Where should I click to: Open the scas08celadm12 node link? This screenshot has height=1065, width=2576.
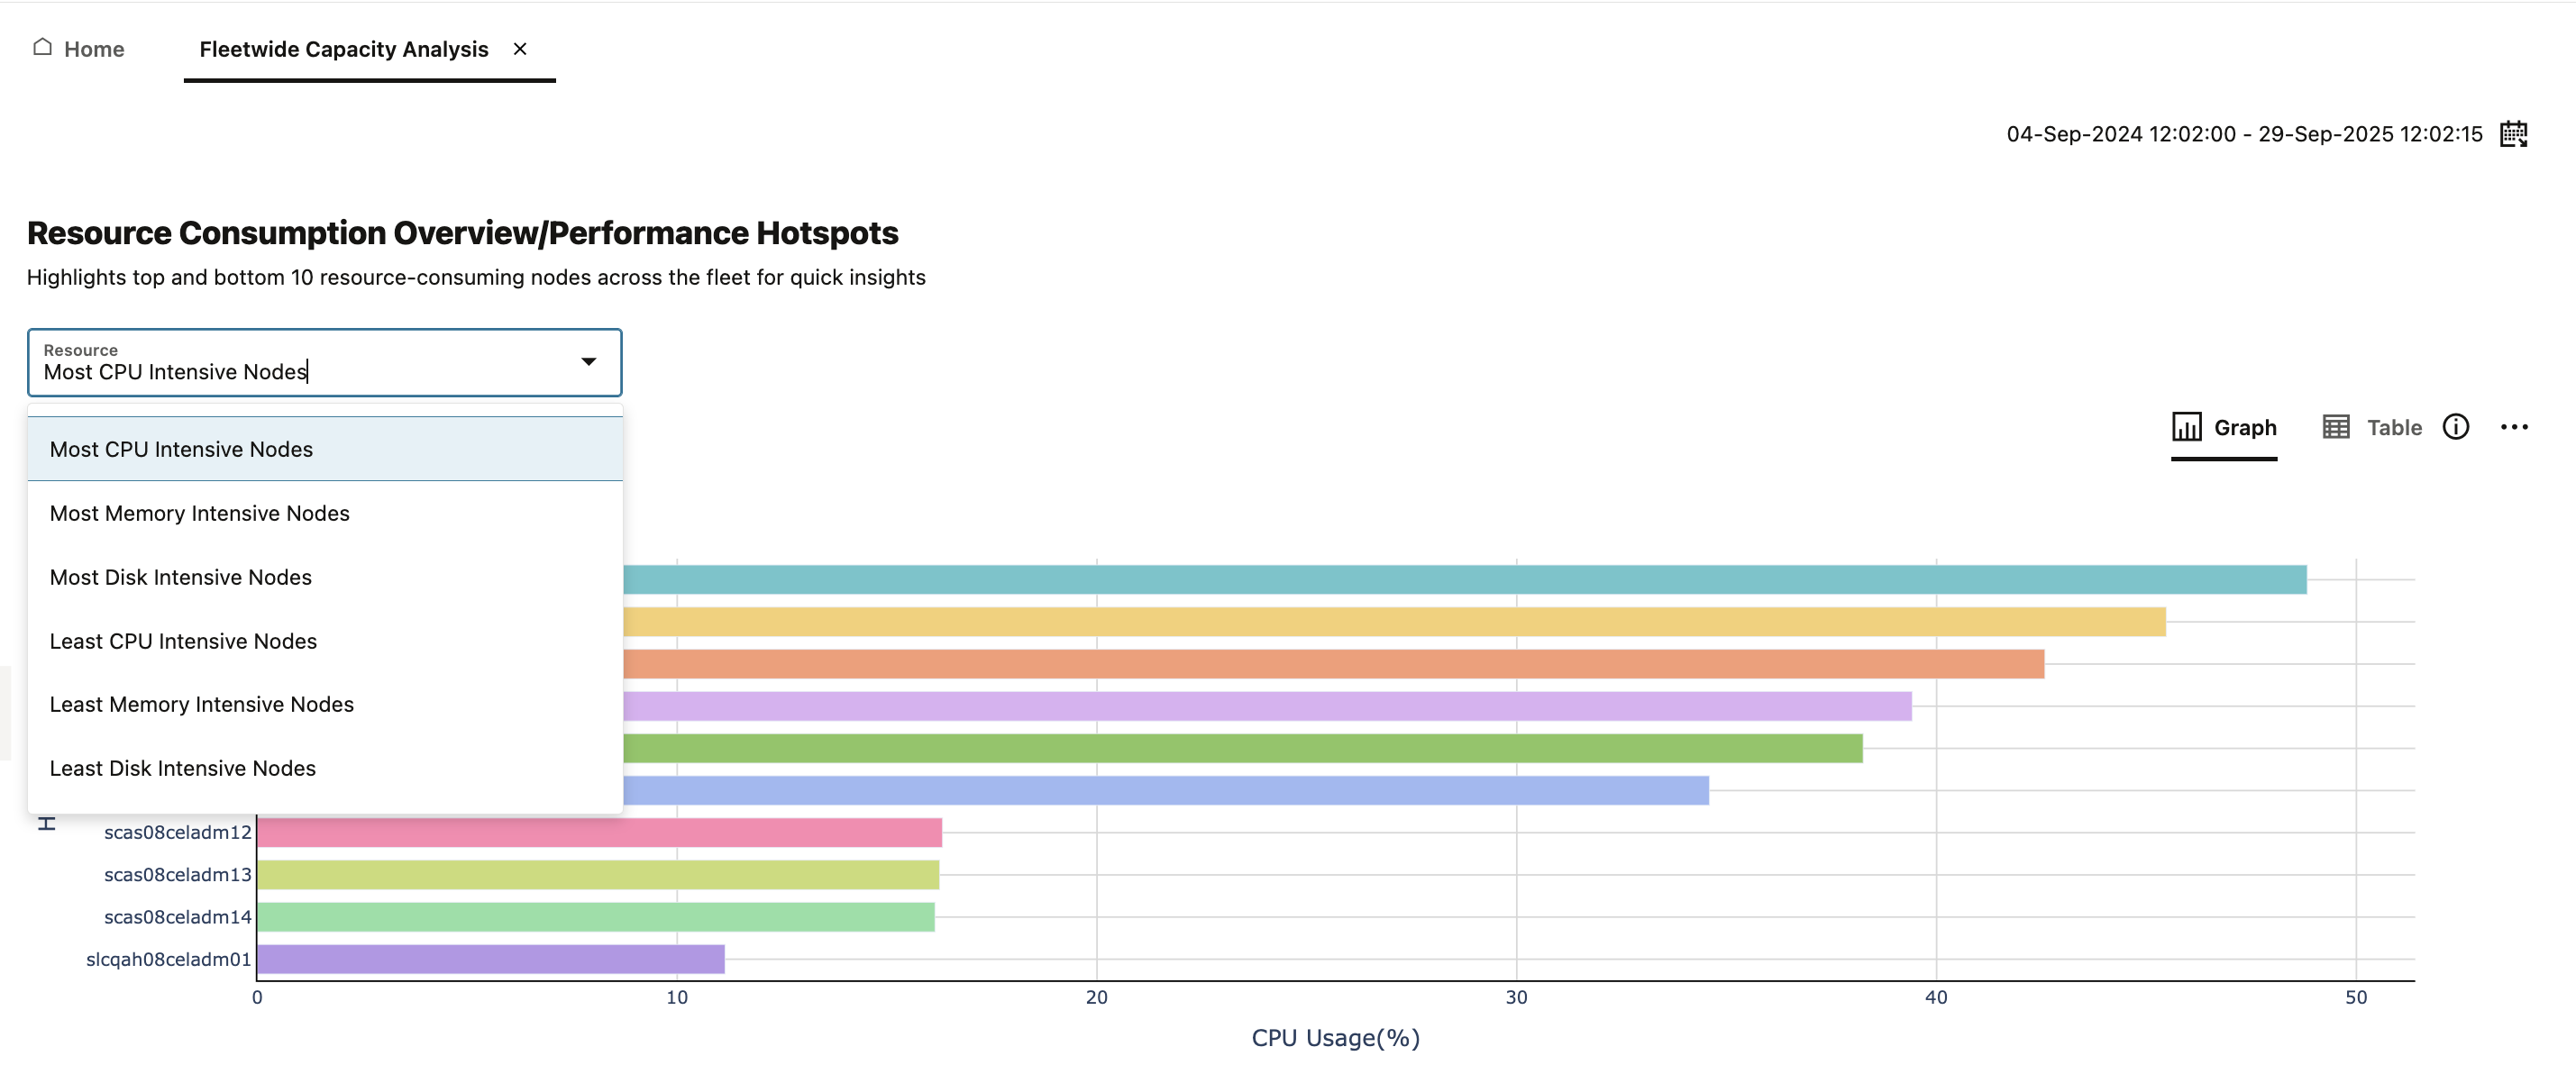tap(177, 831)
